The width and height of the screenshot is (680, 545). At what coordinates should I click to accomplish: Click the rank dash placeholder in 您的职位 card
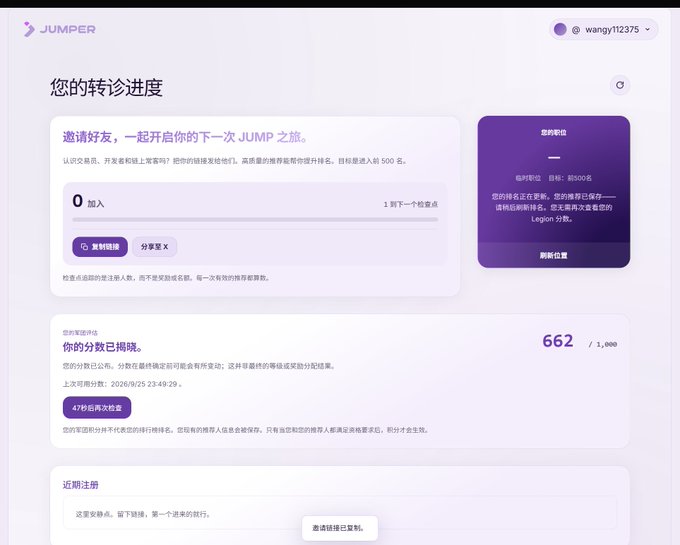coord(554,157)
